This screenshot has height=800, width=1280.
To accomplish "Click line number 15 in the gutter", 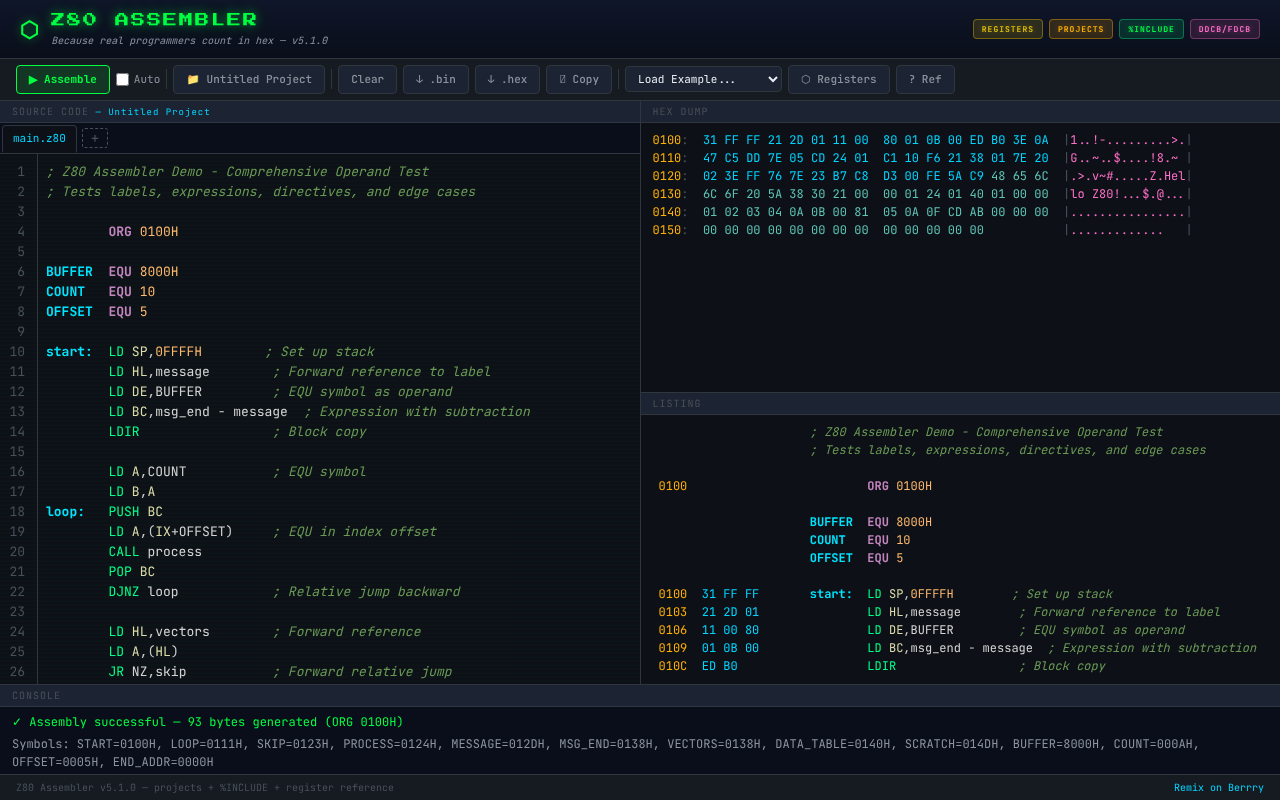I will (x=17, y=452).
